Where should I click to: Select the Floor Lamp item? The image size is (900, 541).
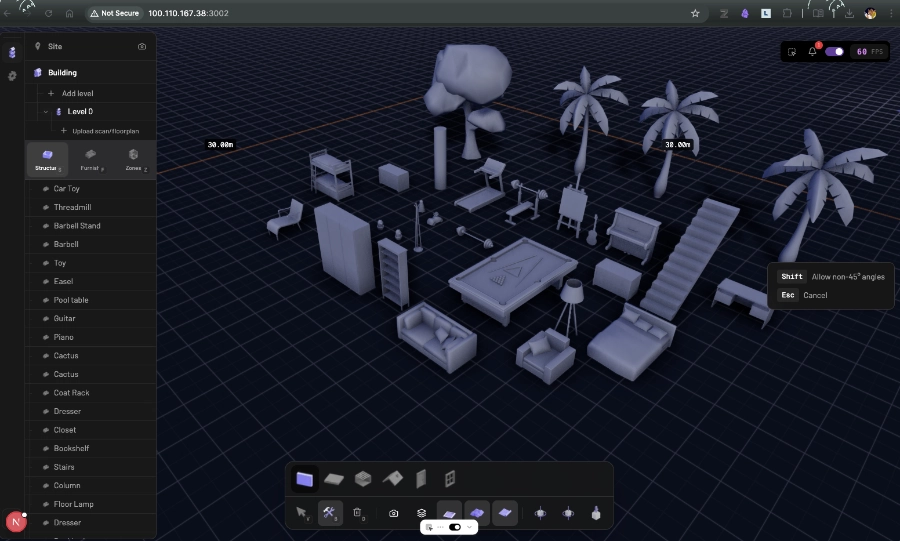point(91,504)
